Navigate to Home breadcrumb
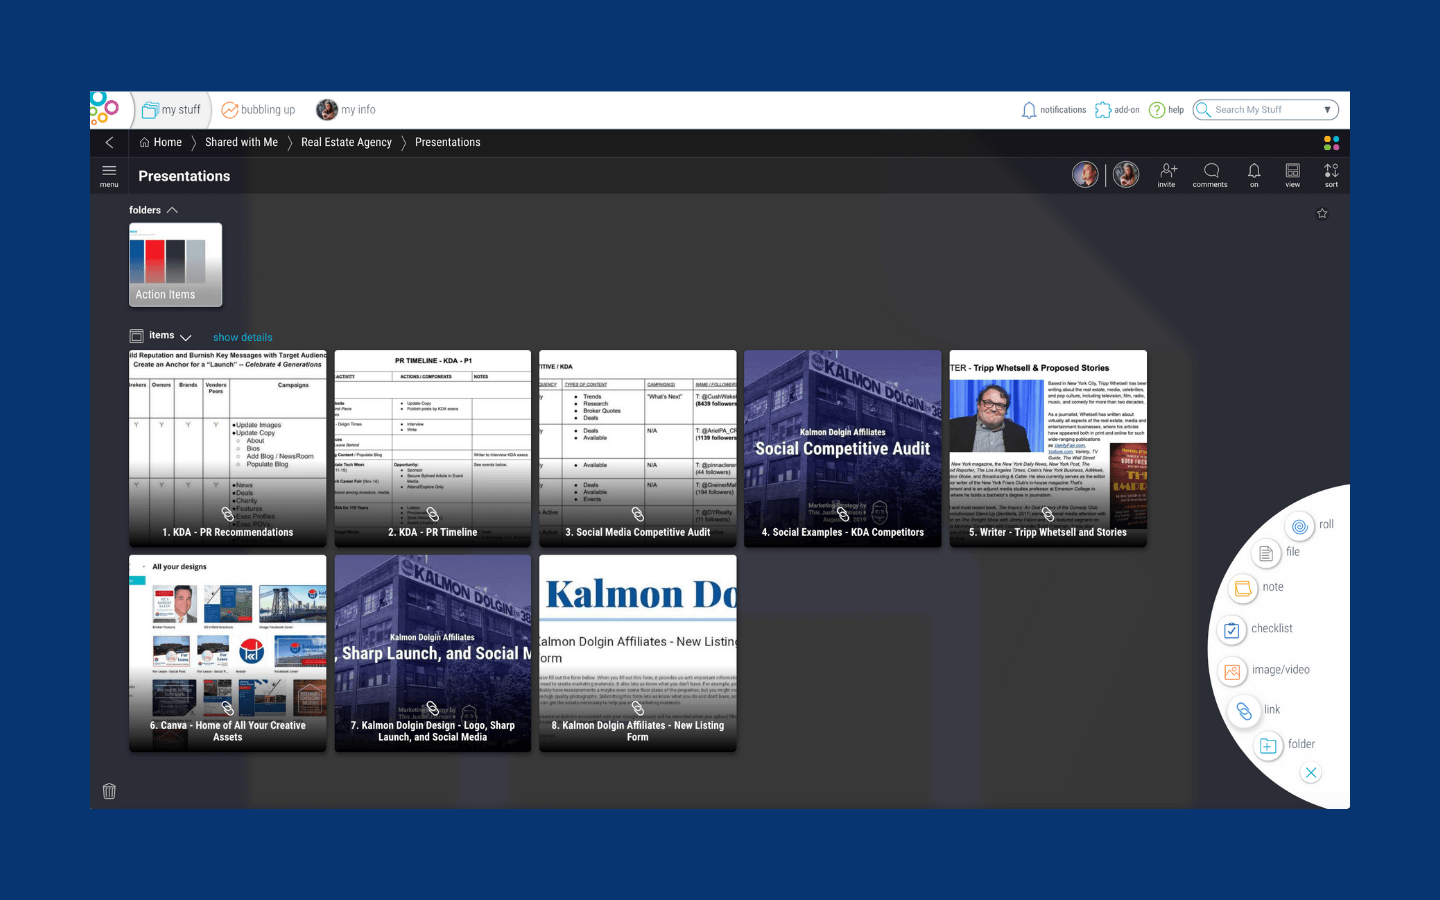 (x=160, y=142)
